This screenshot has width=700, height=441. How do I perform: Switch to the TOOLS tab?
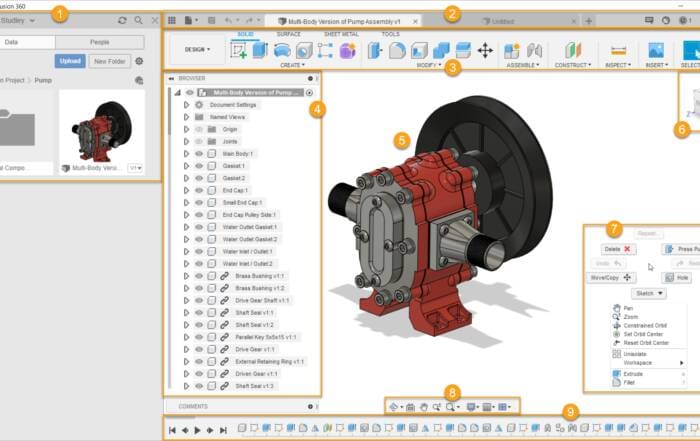click(x=390, y=34)
